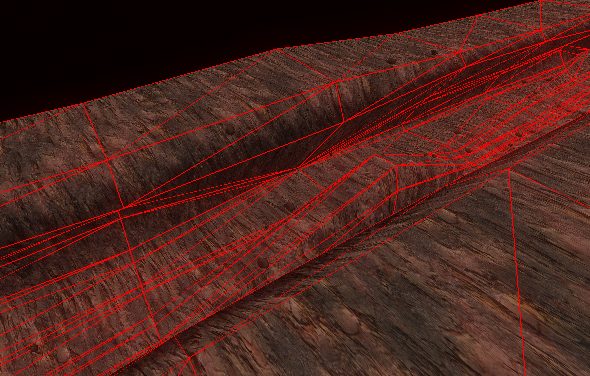Select the boulder in the middle of the slope

(289, 206)
